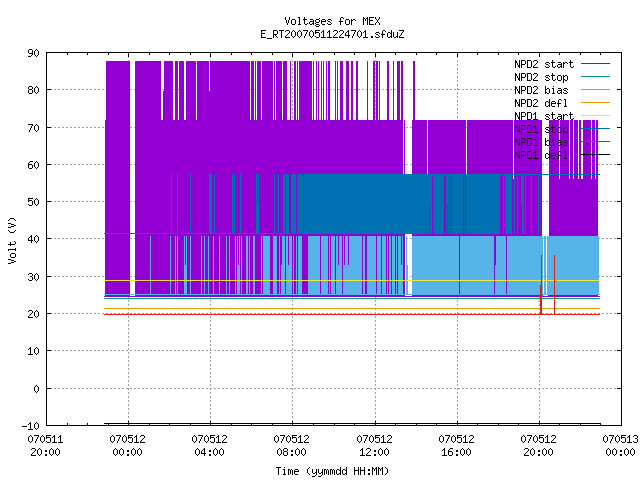This screenshot has width=640, height=480.
Task: Click the y-axis tick label 60
Action: (33, 165)
